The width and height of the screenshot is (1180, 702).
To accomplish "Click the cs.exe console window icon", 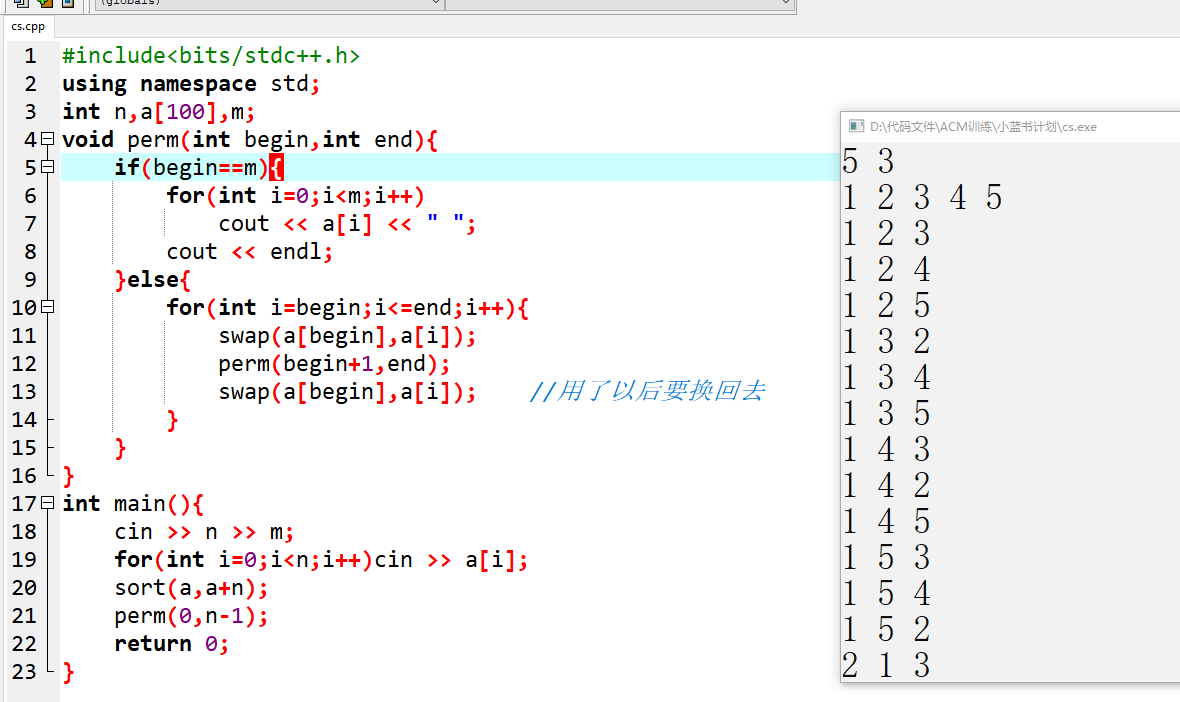I will click(x=856, y=126).
